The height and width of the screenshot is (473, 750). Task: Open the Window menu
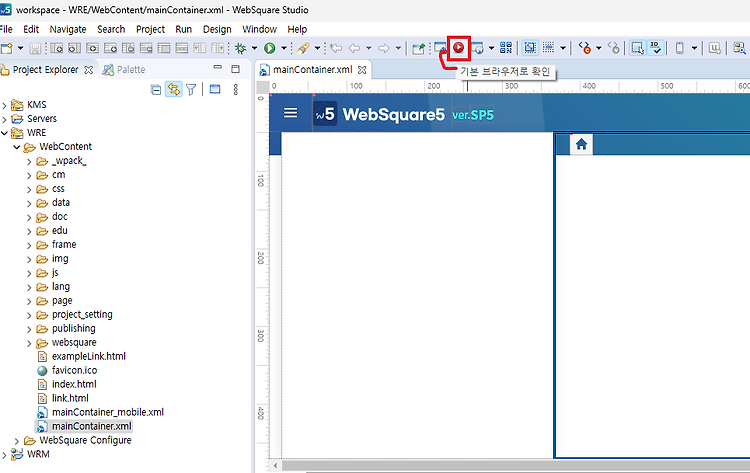point(259,29)
